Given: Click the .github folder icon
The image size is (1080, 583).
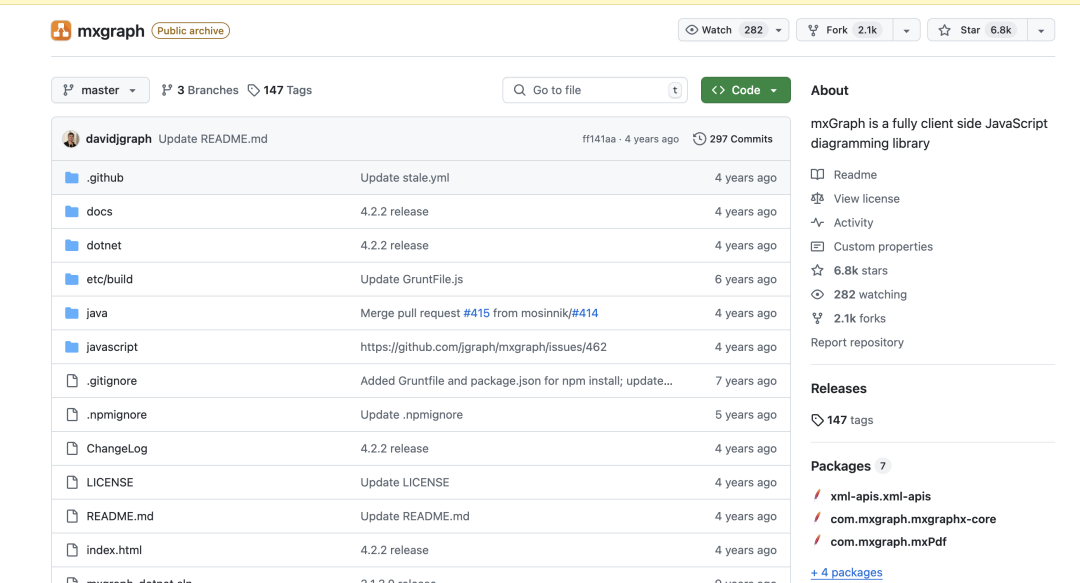Looking at the screenshot, I should click(72, 178).
